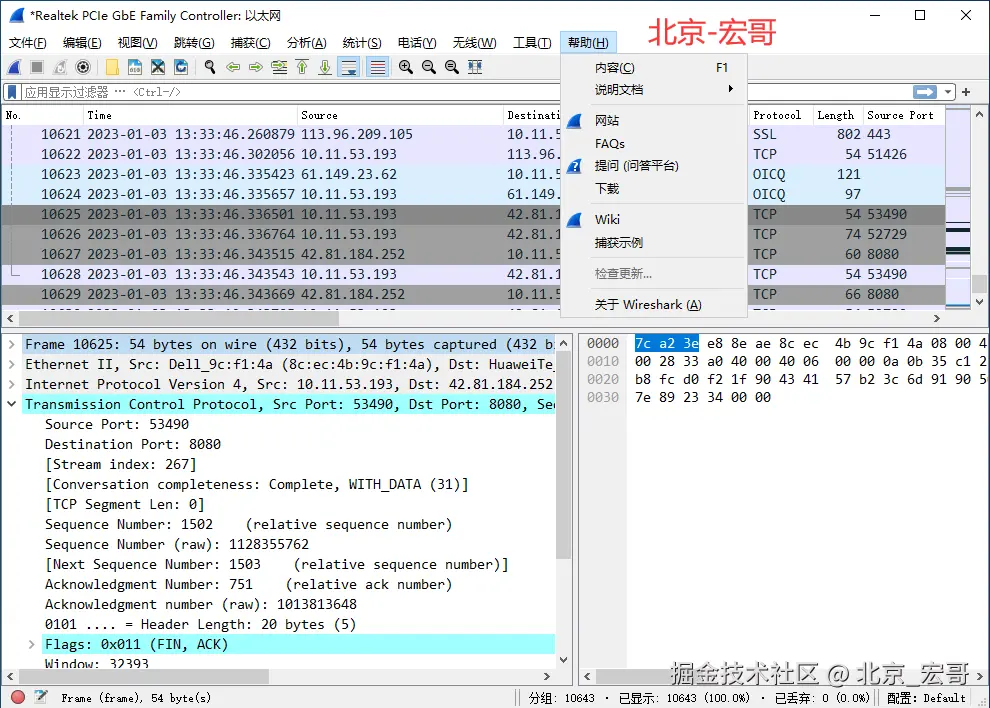Click 配置: Default profile in status bar
990x708 pixels.
[926, 698]
